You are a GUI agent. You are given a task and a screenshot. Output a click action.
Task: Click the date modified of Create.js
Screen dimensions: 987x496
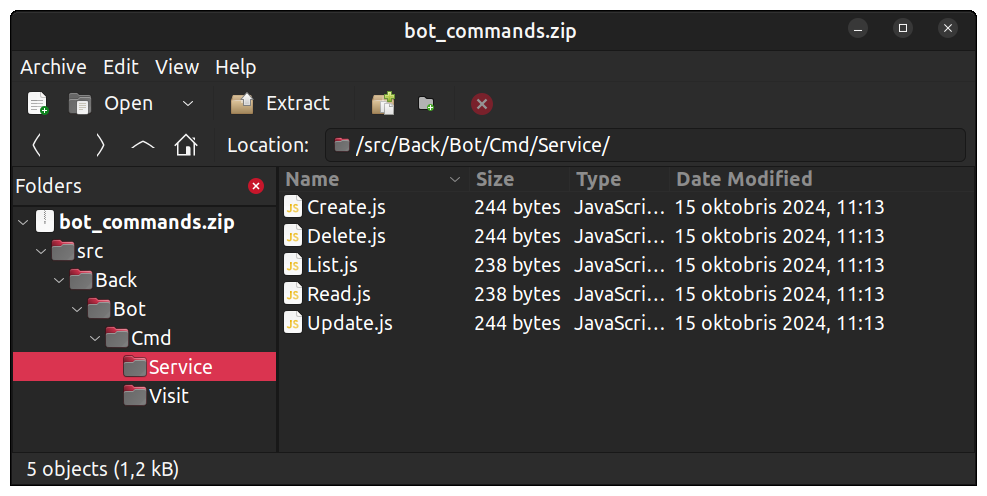779,207
